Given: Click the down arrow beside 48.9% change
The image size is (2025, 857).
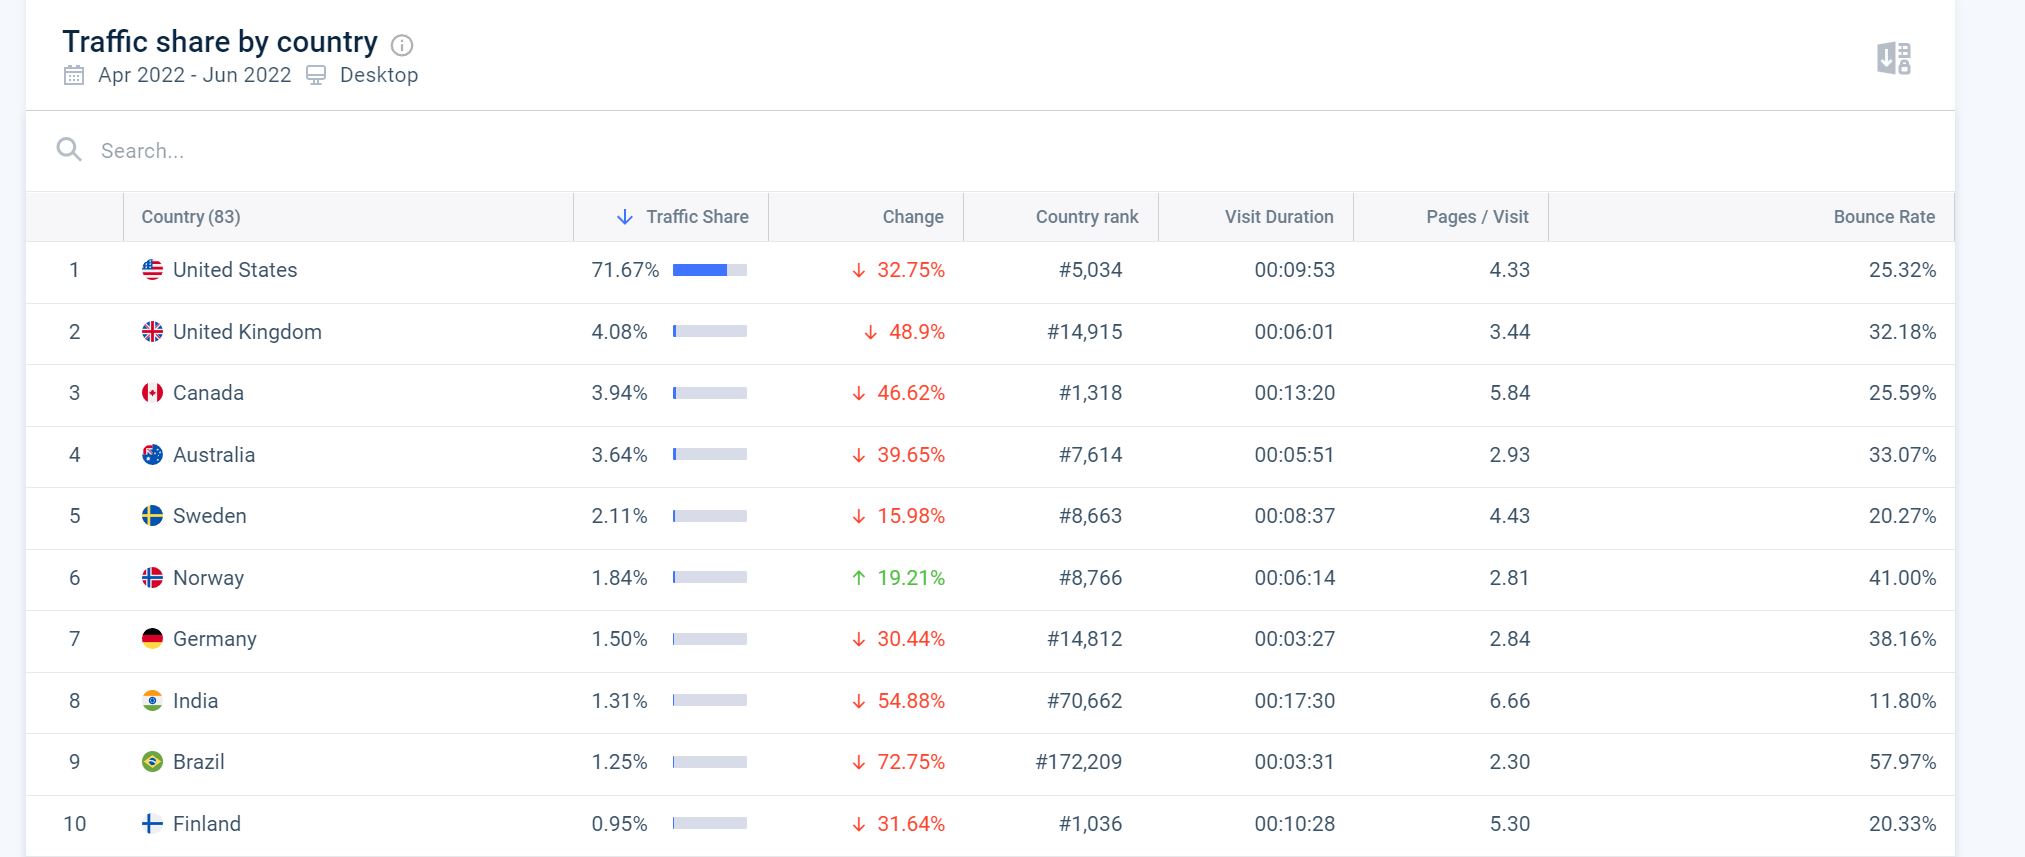Looking at the screenshot, I should pyautogui.click(x=871, y=332).
